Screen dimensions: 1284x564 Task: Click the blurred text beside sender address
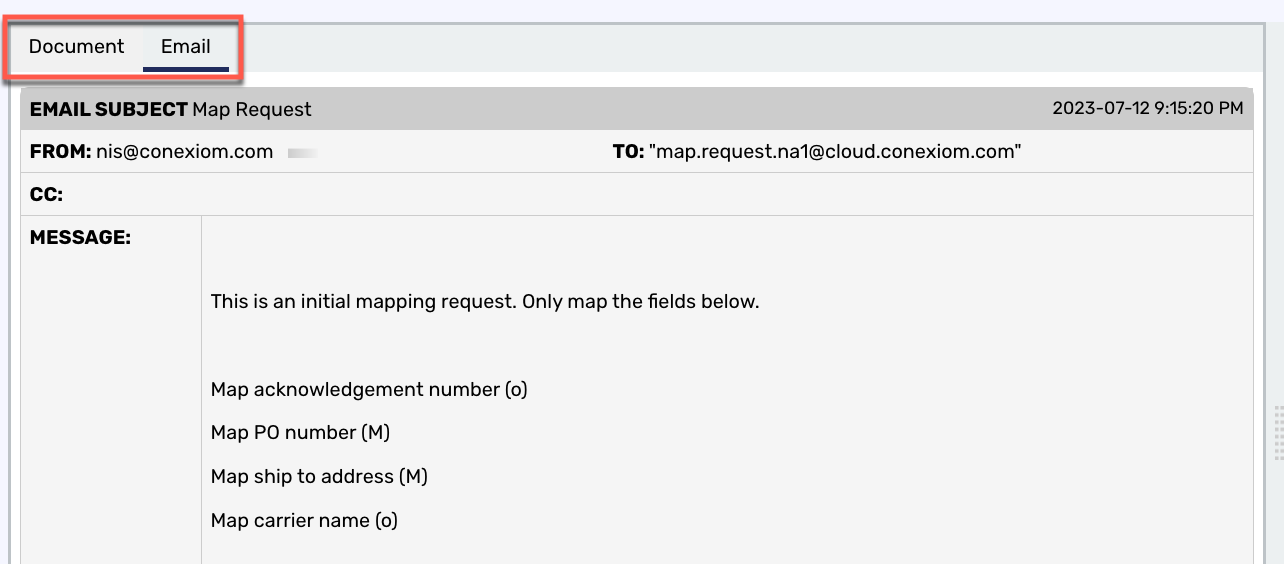coord(302,153)
